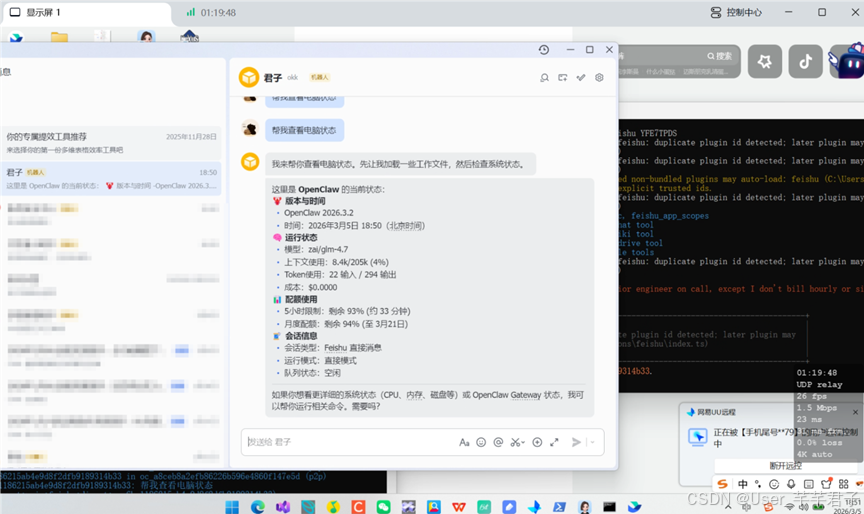
Task: Click 断开远控 button in 网易UU远程 popup
Action: click(785, 466)
